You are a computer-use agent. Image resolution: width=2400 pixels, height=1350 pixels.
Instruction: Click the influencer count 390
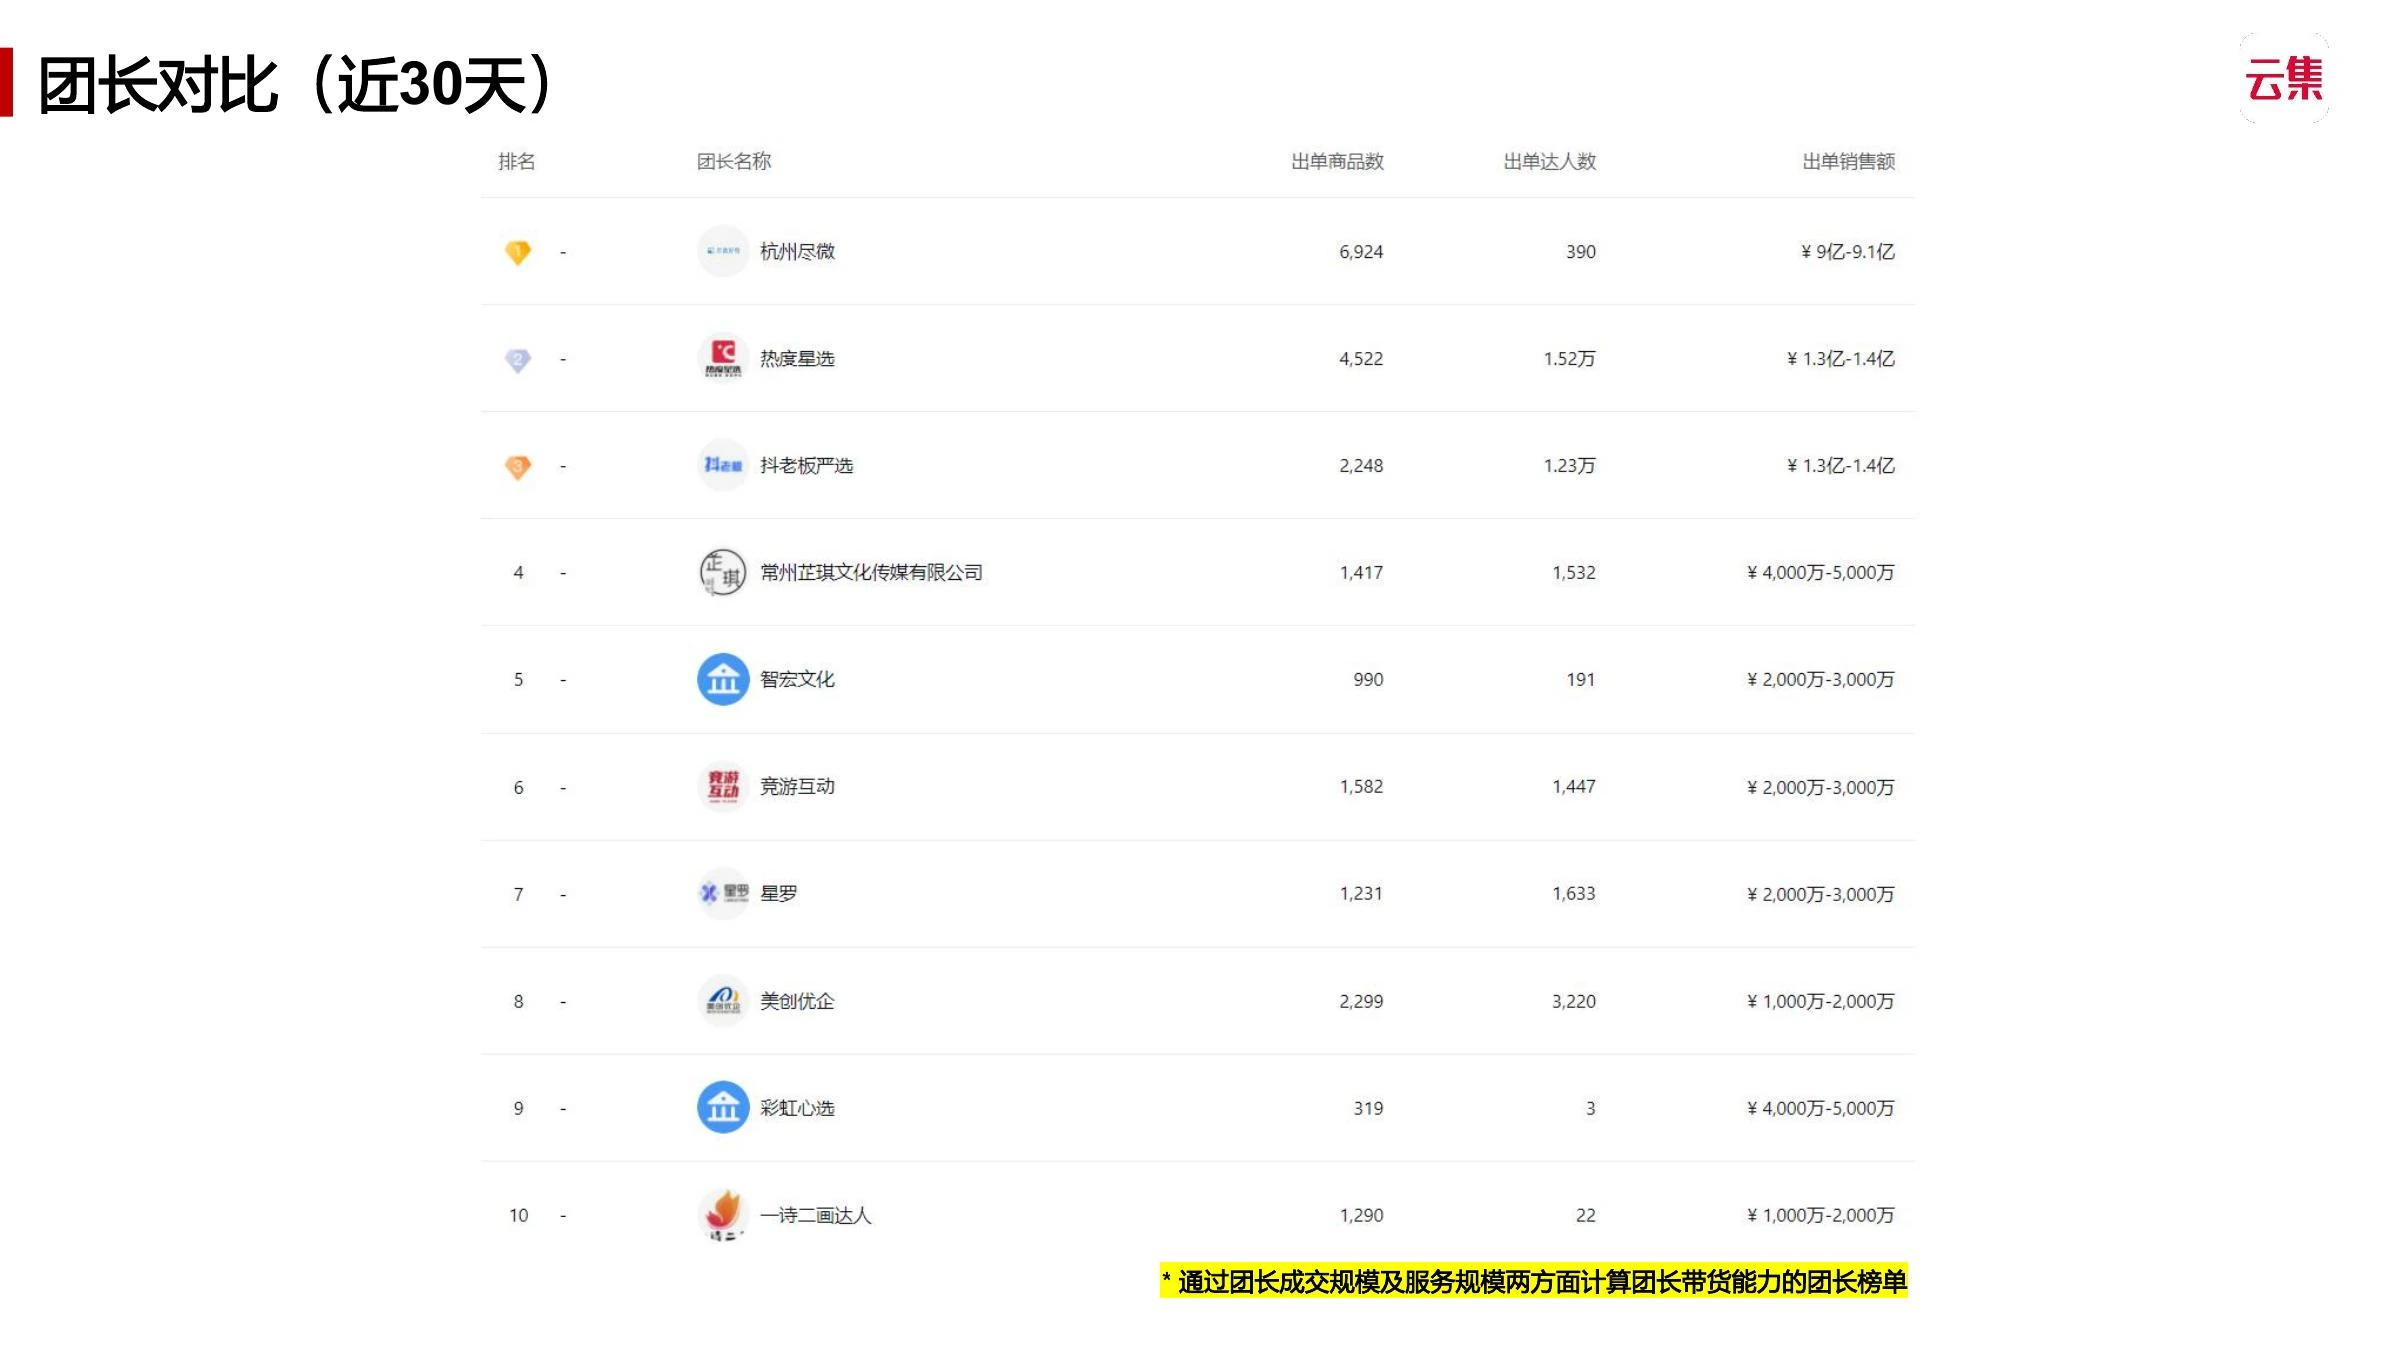pos(1581,251)
